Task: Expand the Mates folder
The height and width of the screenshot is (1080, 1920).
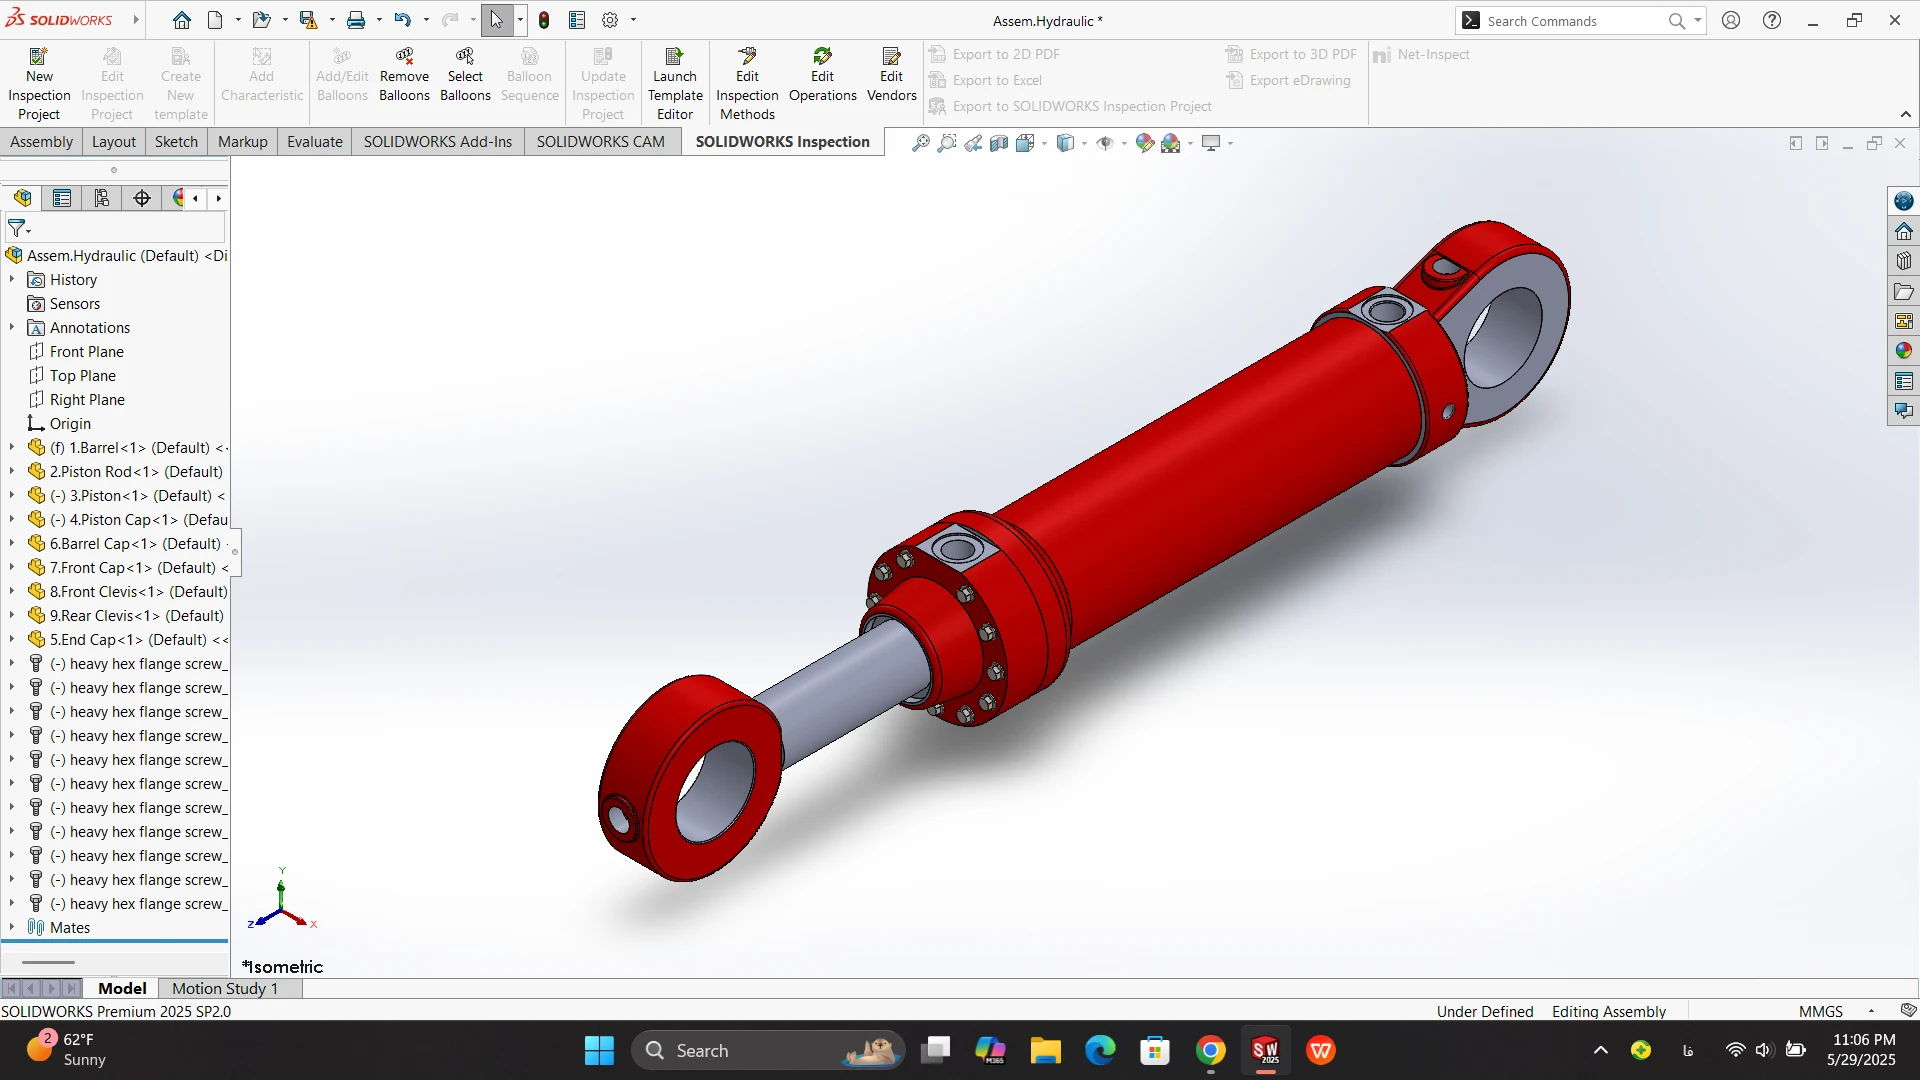Action: [x=12, y=928]
